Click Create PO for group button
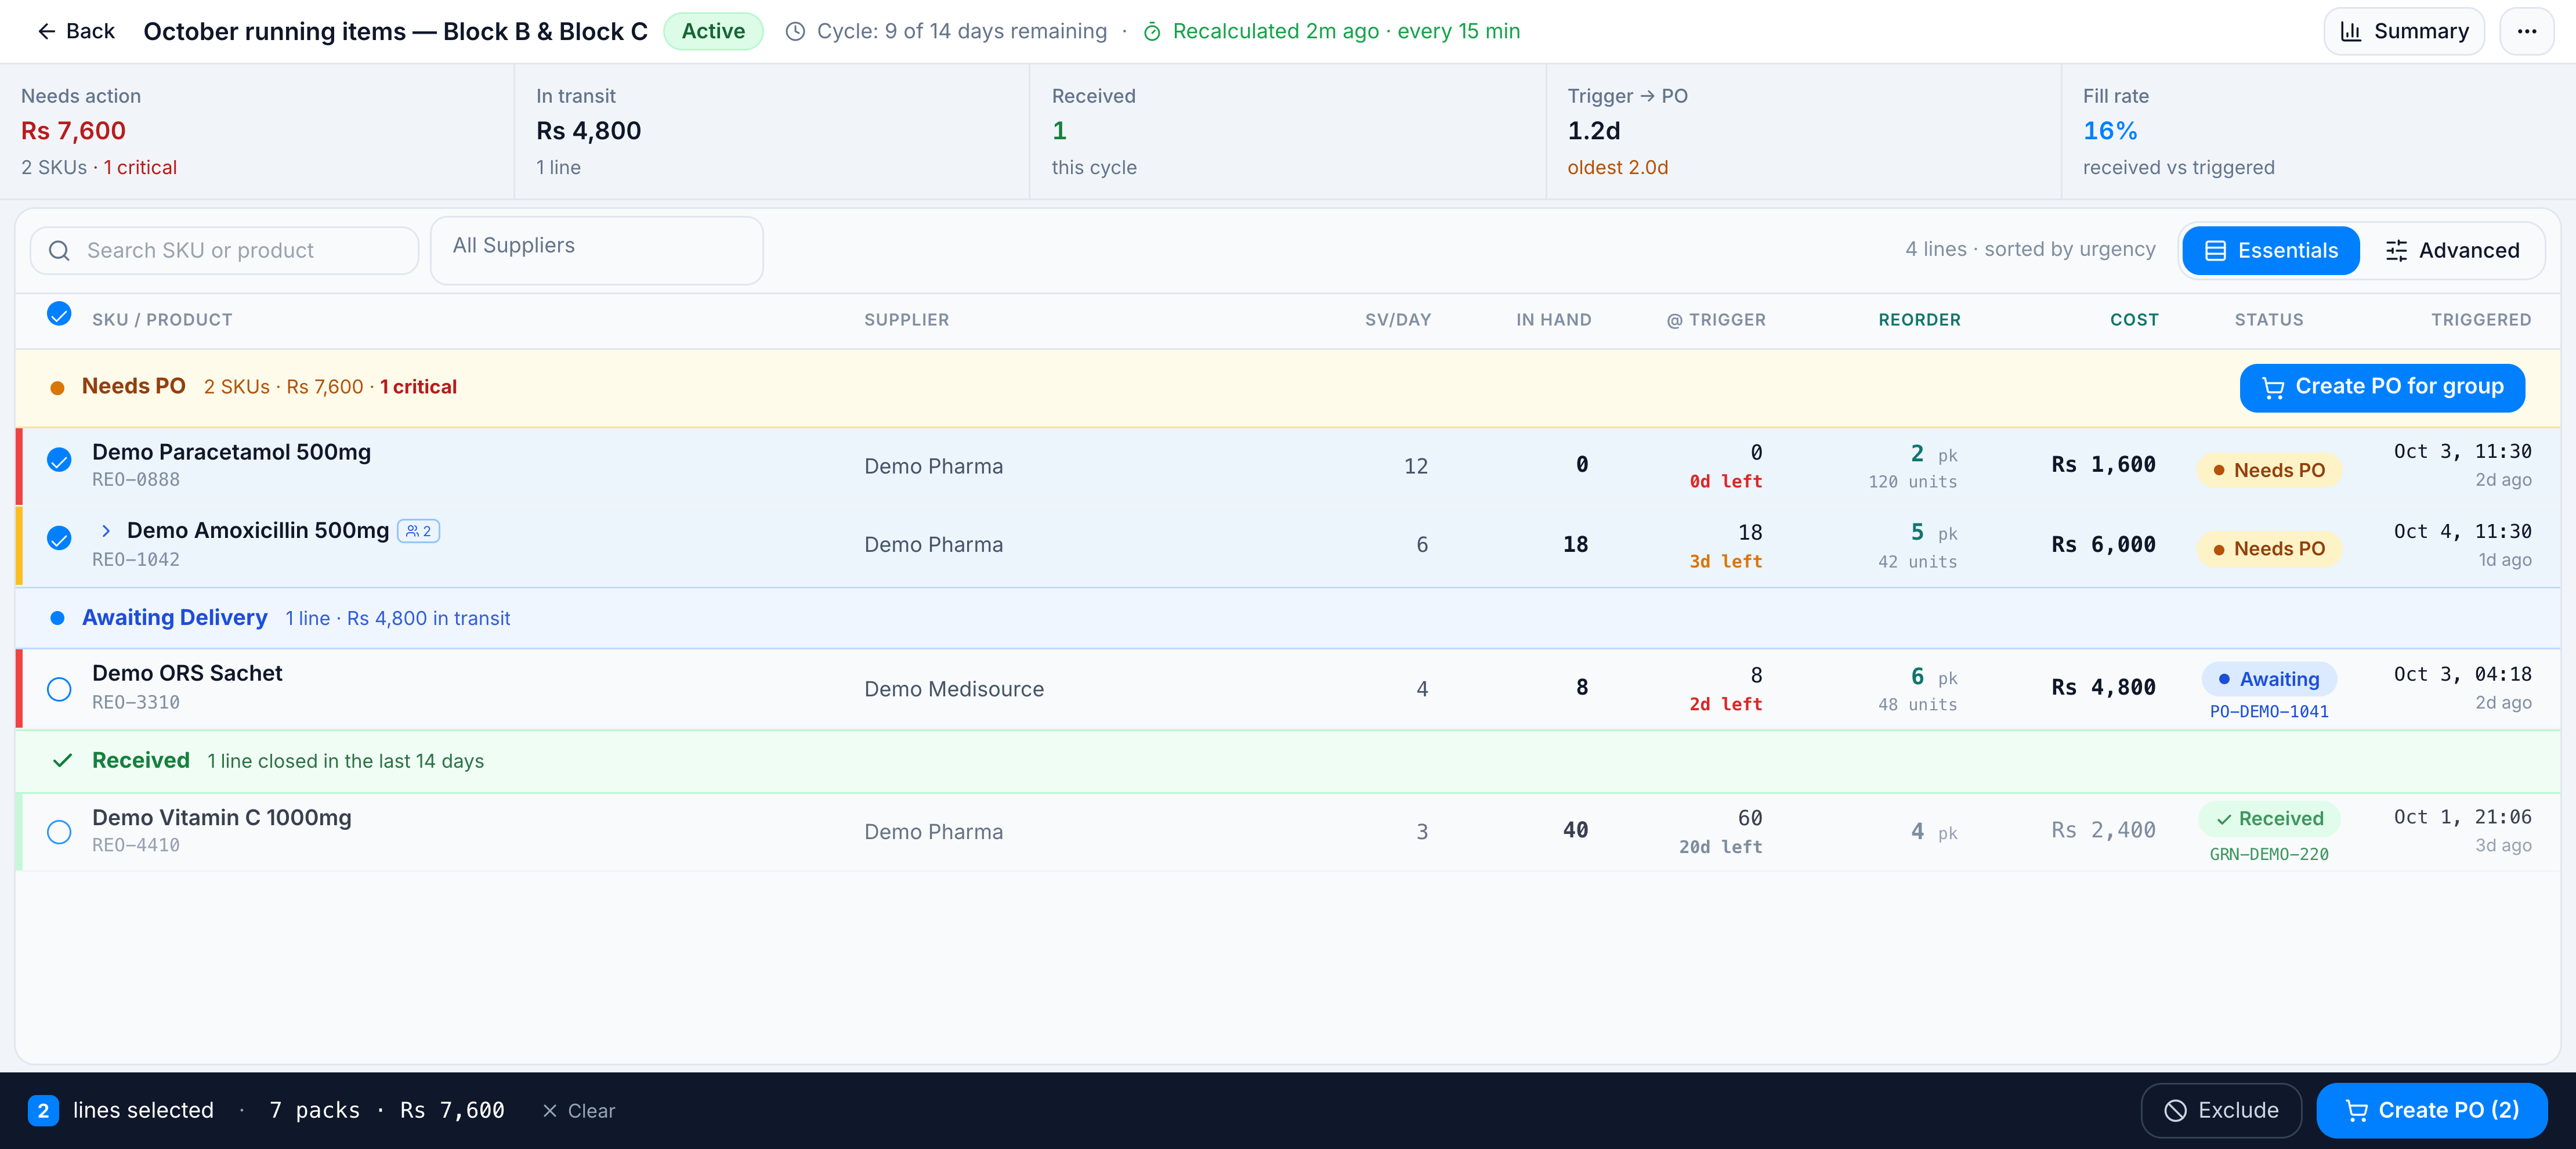The width and height of the screenshot is (2576, 1149). pos(2382,387)
